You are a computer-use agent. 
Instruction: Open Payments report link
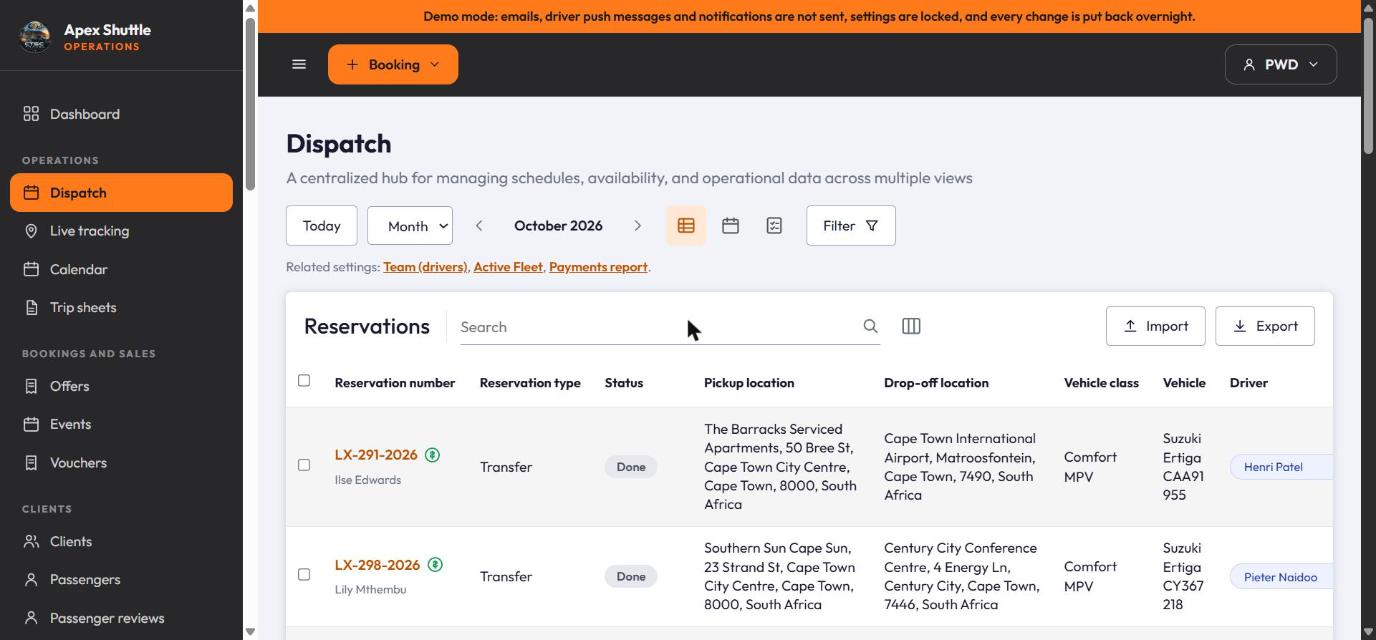(x=598, y=267)
